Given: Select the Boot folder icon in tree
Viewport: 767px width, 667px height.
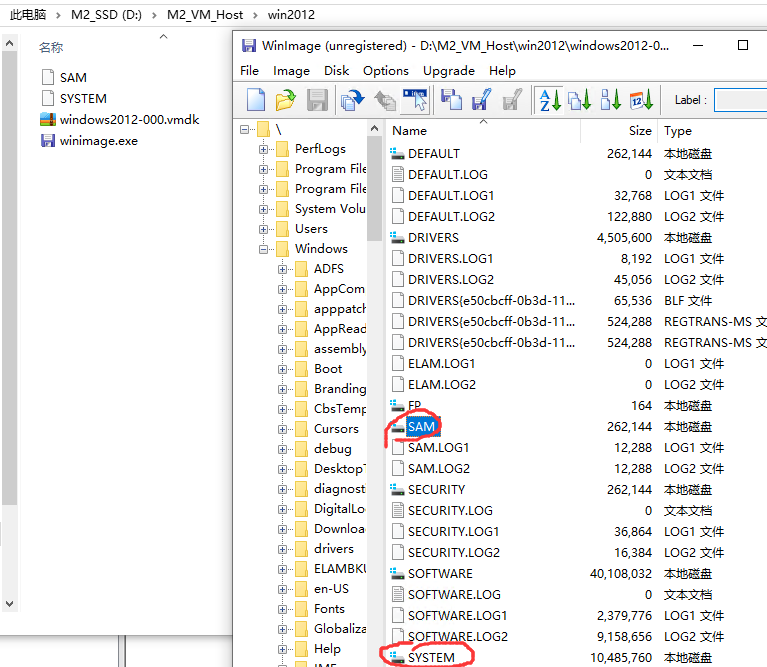Looking at the screenshot, I should [x=301, y=369].
